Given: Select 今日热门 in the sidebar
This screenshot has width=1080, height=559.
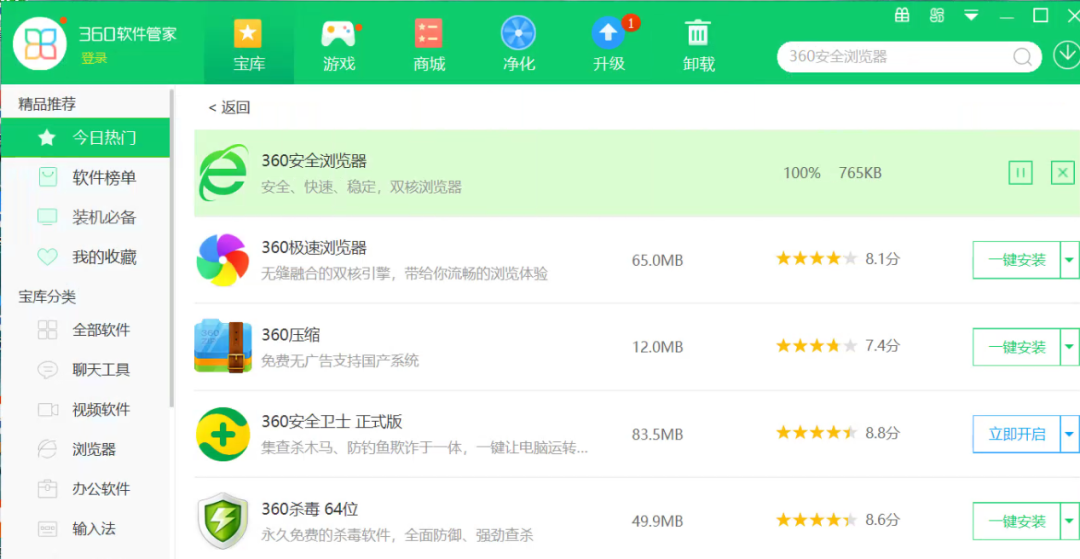Looking at the screenshot, I should (85, 138).
